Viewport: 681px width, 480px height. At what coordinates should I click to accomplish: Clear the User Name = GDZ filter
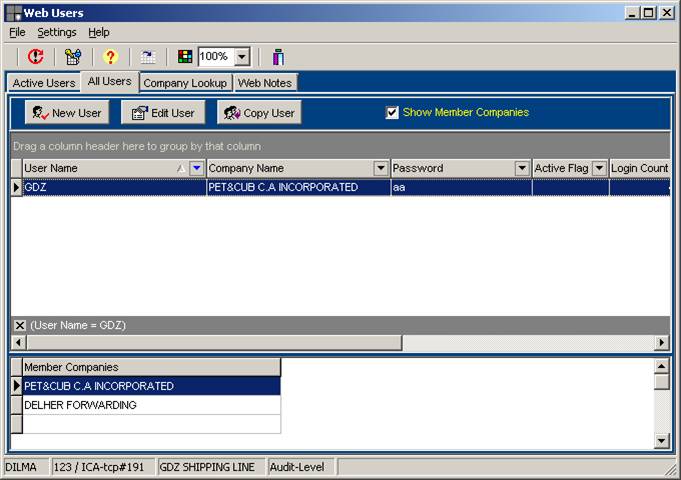click(19, 325)
